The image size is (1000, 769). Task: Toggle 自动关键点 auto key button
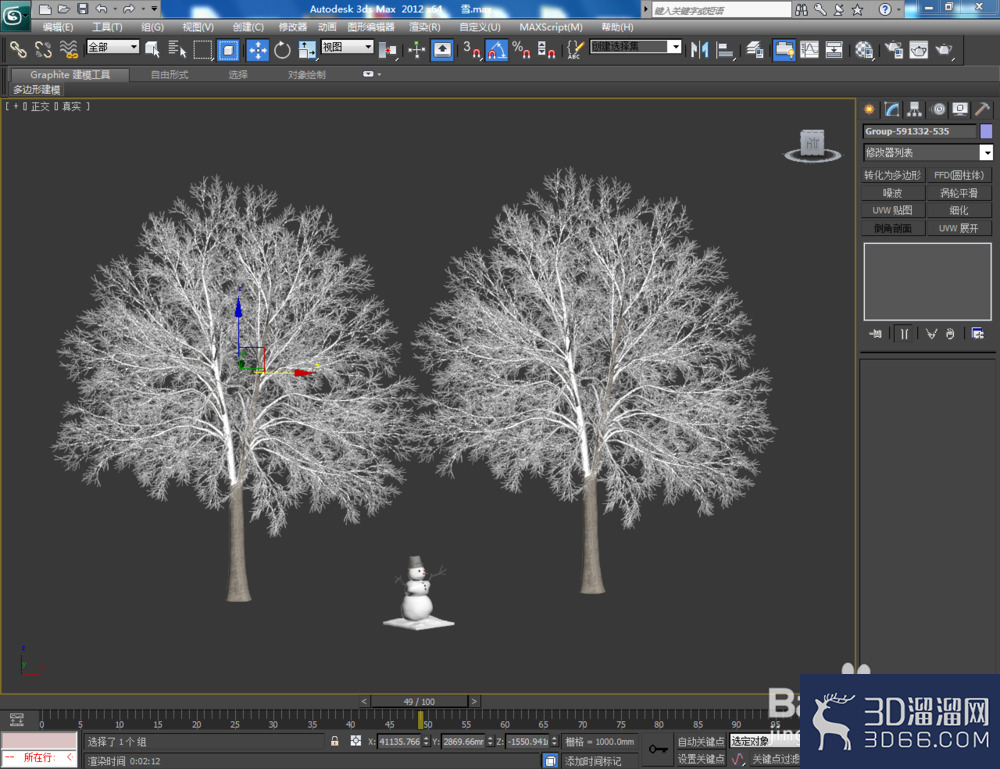tap(701, 741)
